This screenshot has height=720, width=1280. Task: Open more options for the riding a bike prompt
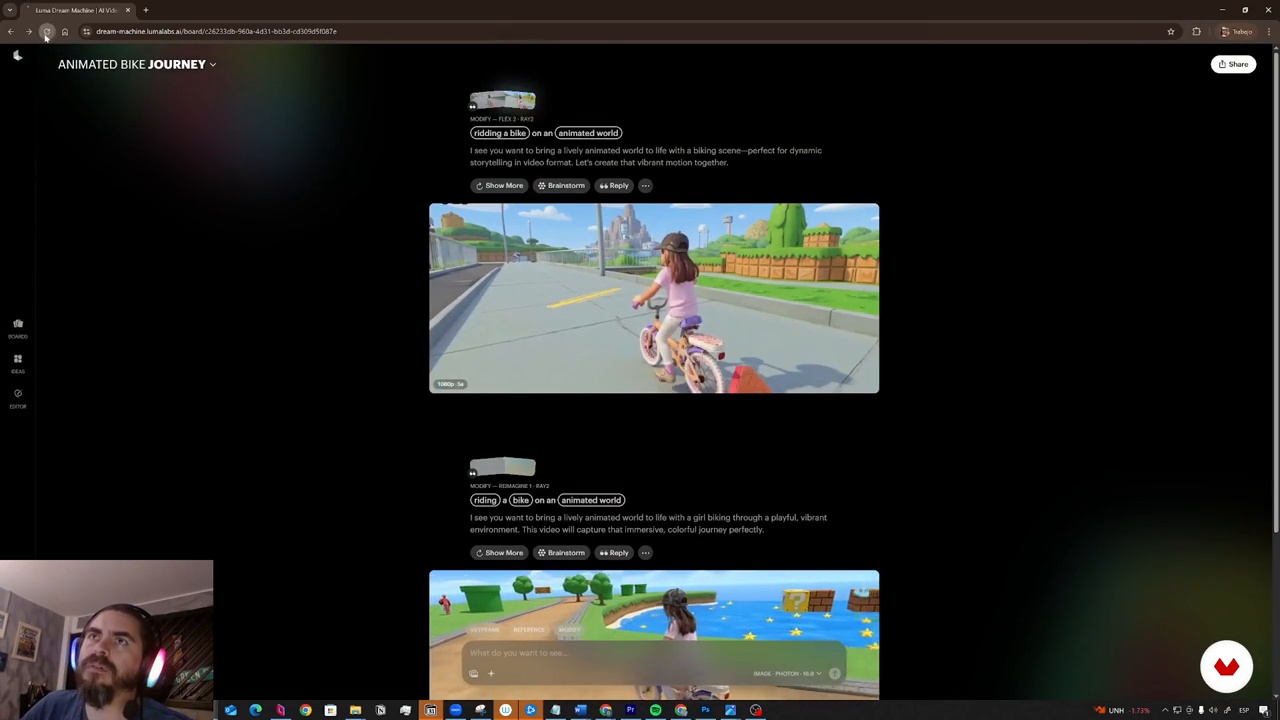646,552
